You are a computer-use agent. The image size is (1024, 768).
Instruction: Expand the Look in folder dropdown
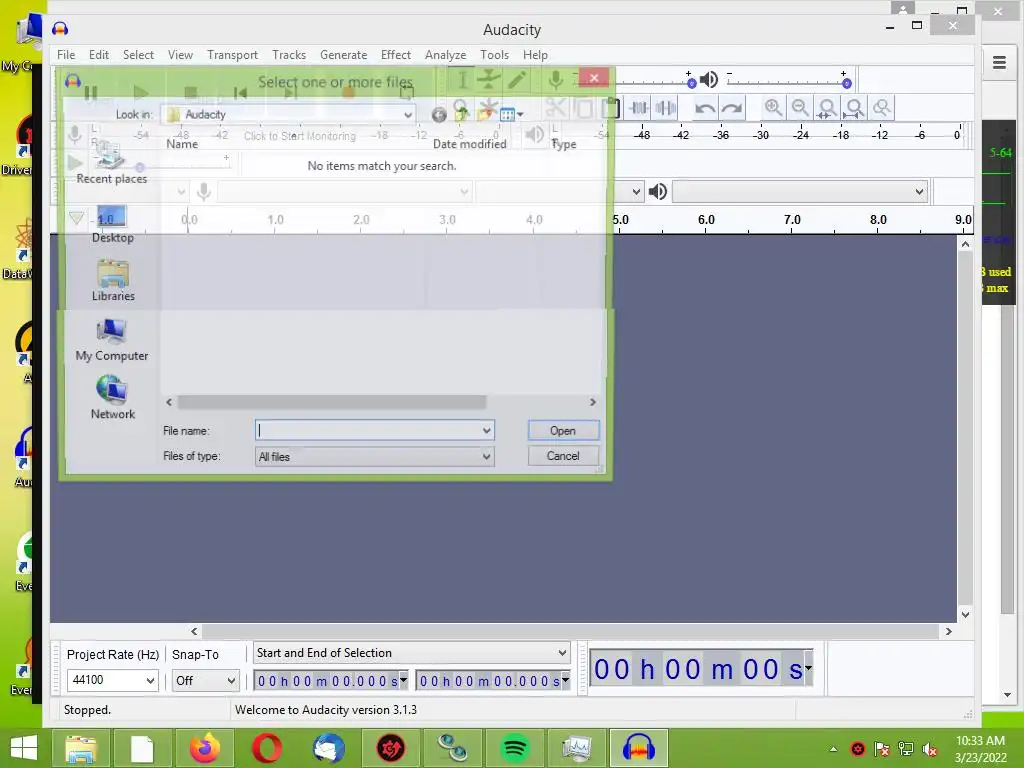tap(408, 115)
